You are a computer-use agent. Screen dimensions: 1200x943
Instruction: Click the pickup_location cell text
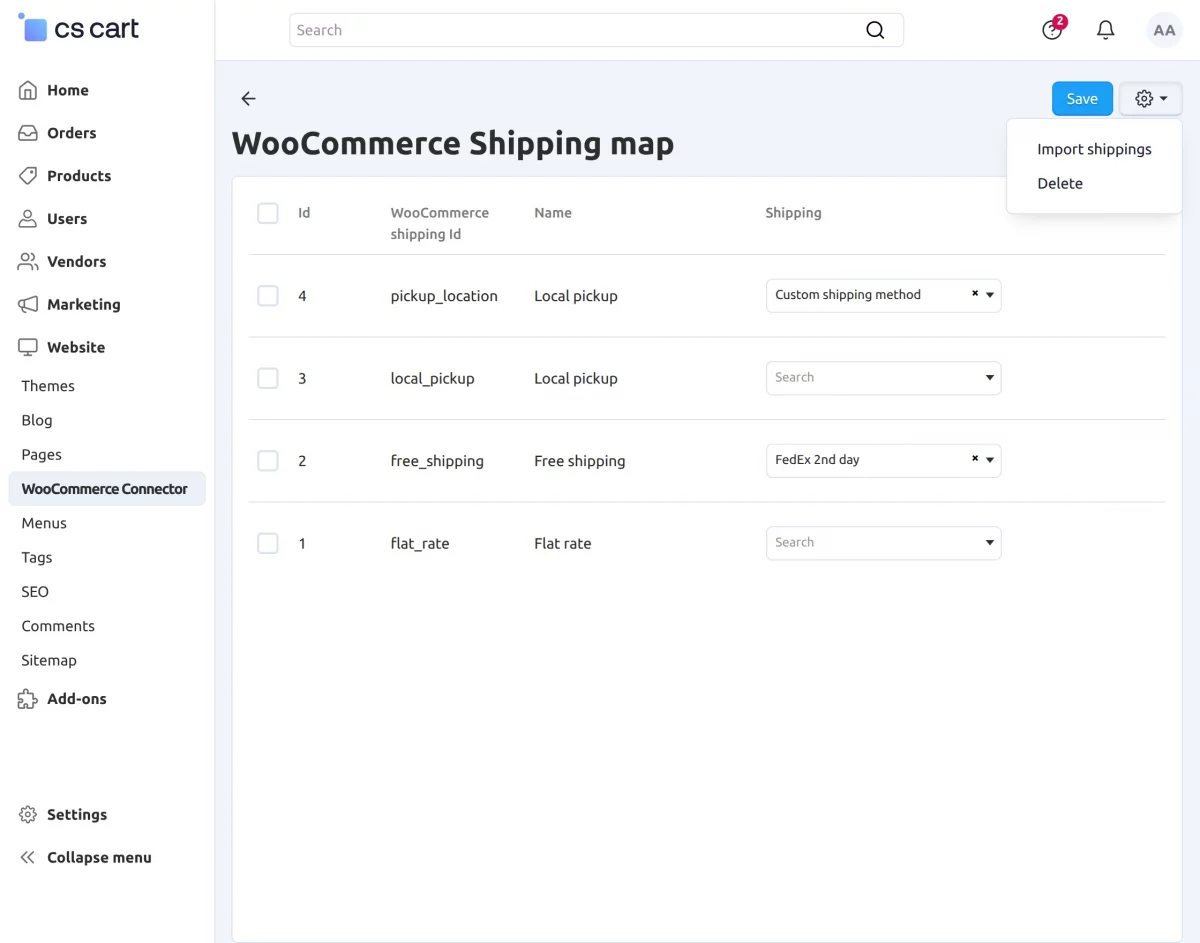(x=444, y=296)
